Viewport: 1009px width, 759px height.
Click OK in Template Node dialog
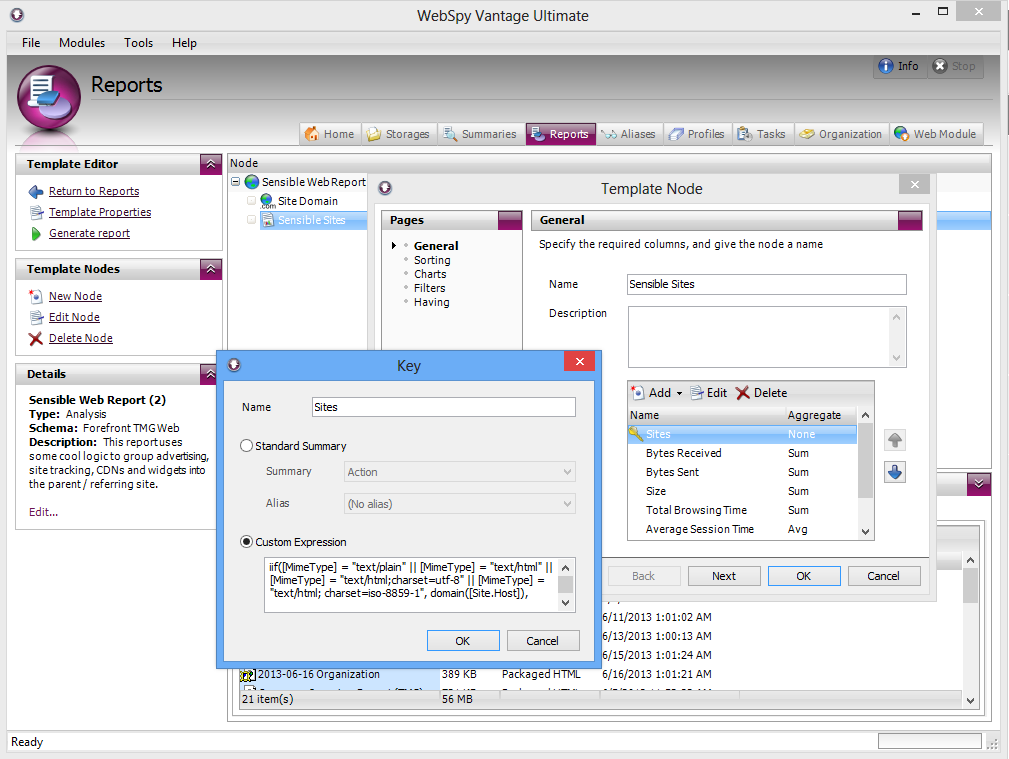pyautogui.click(x=804, y=576)
